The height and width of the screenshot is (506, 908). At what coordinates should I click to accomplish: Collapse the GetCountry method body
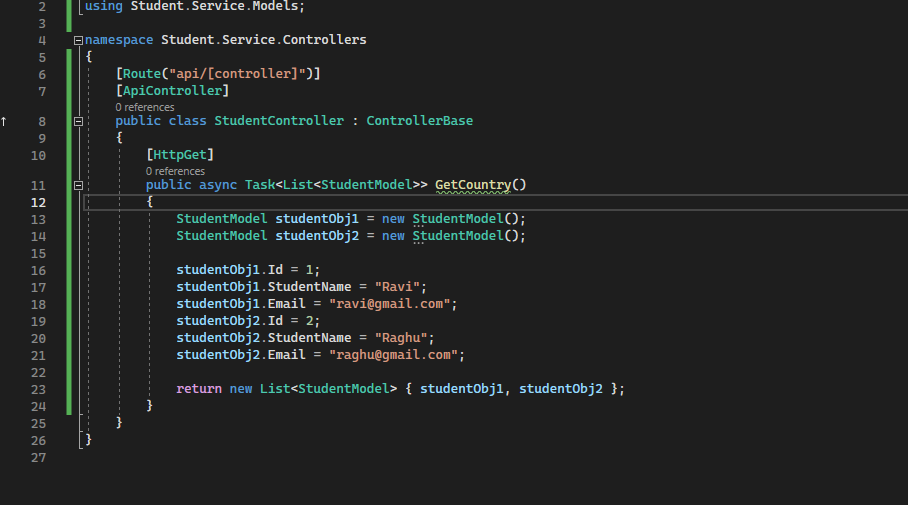tap(79, 185)
